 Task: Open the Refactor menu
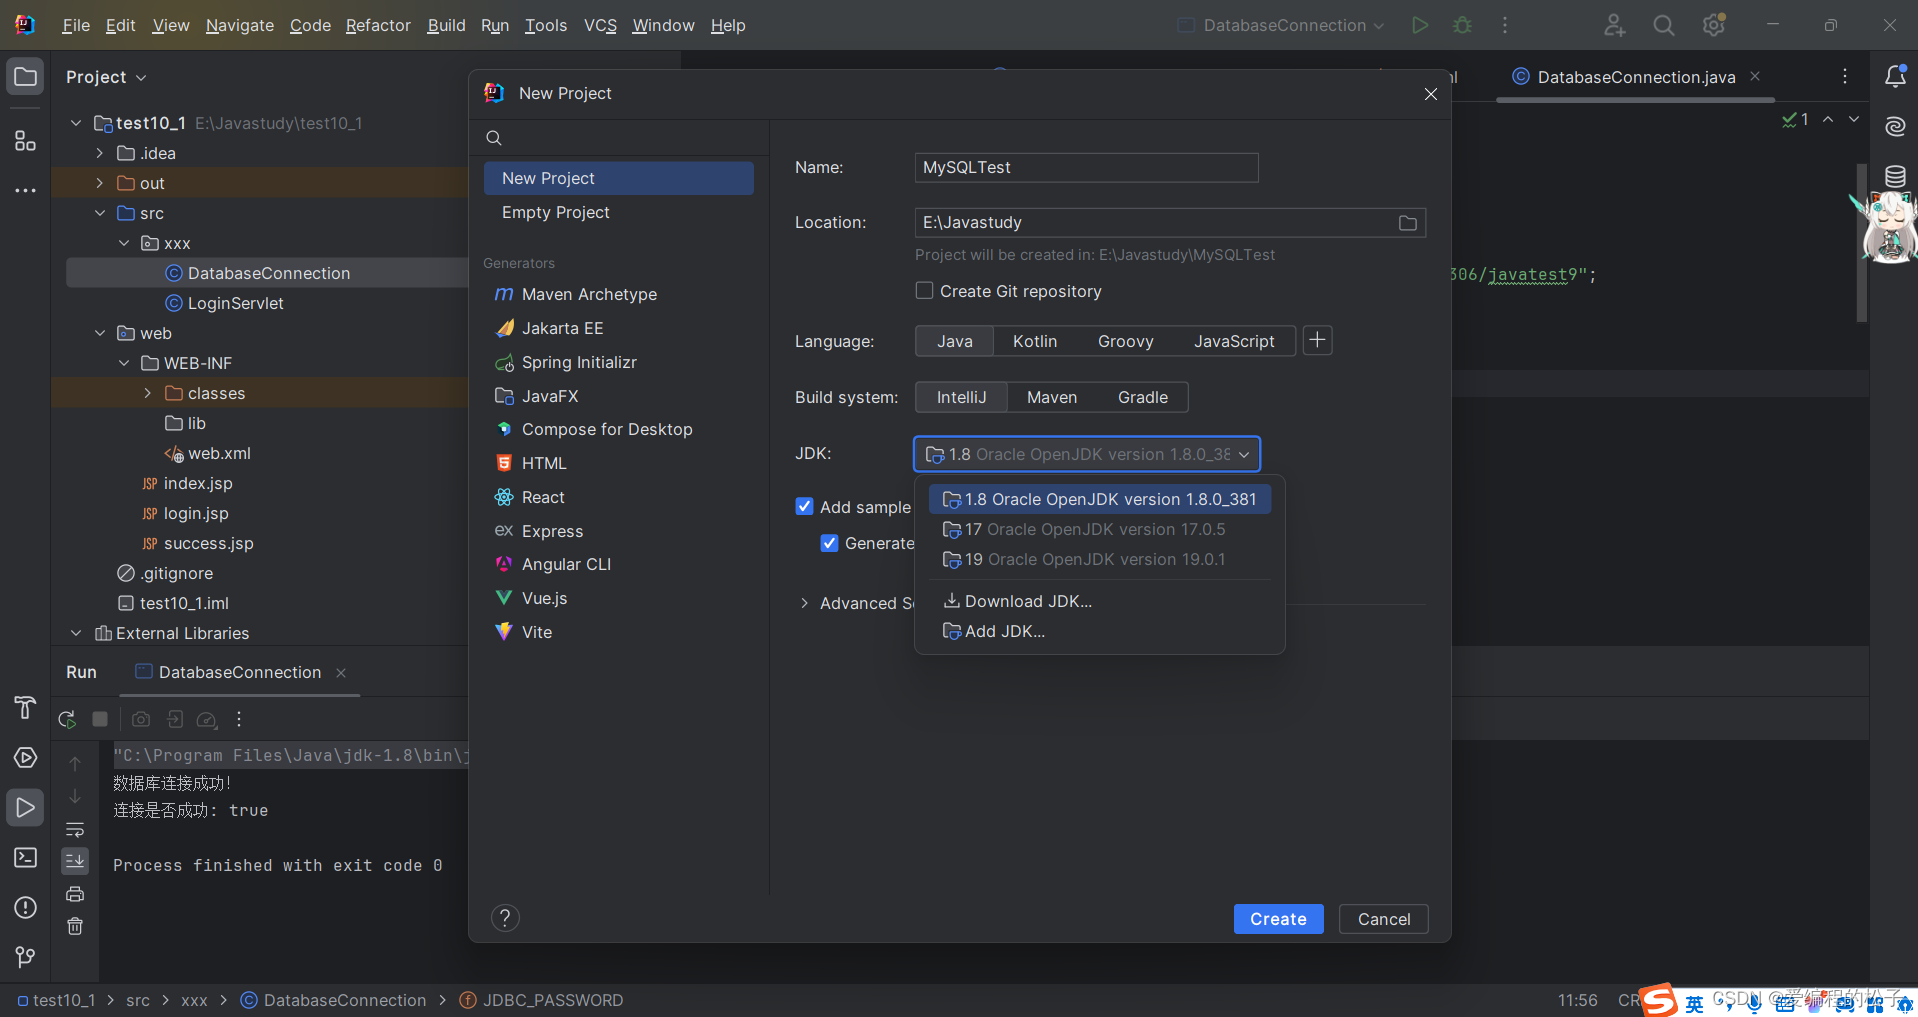pos(378,25)
